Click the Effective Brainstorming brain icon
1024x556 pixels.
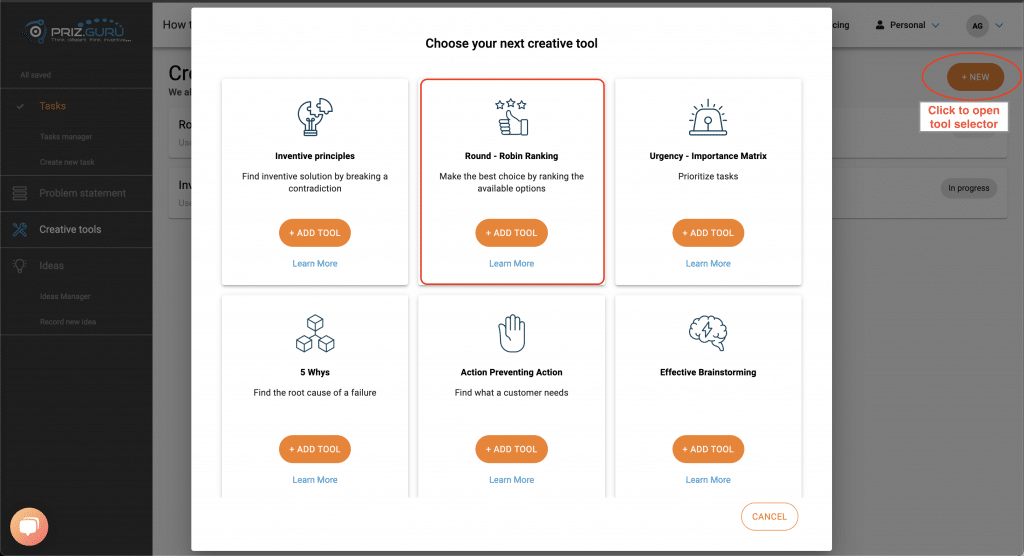(708, 333)
